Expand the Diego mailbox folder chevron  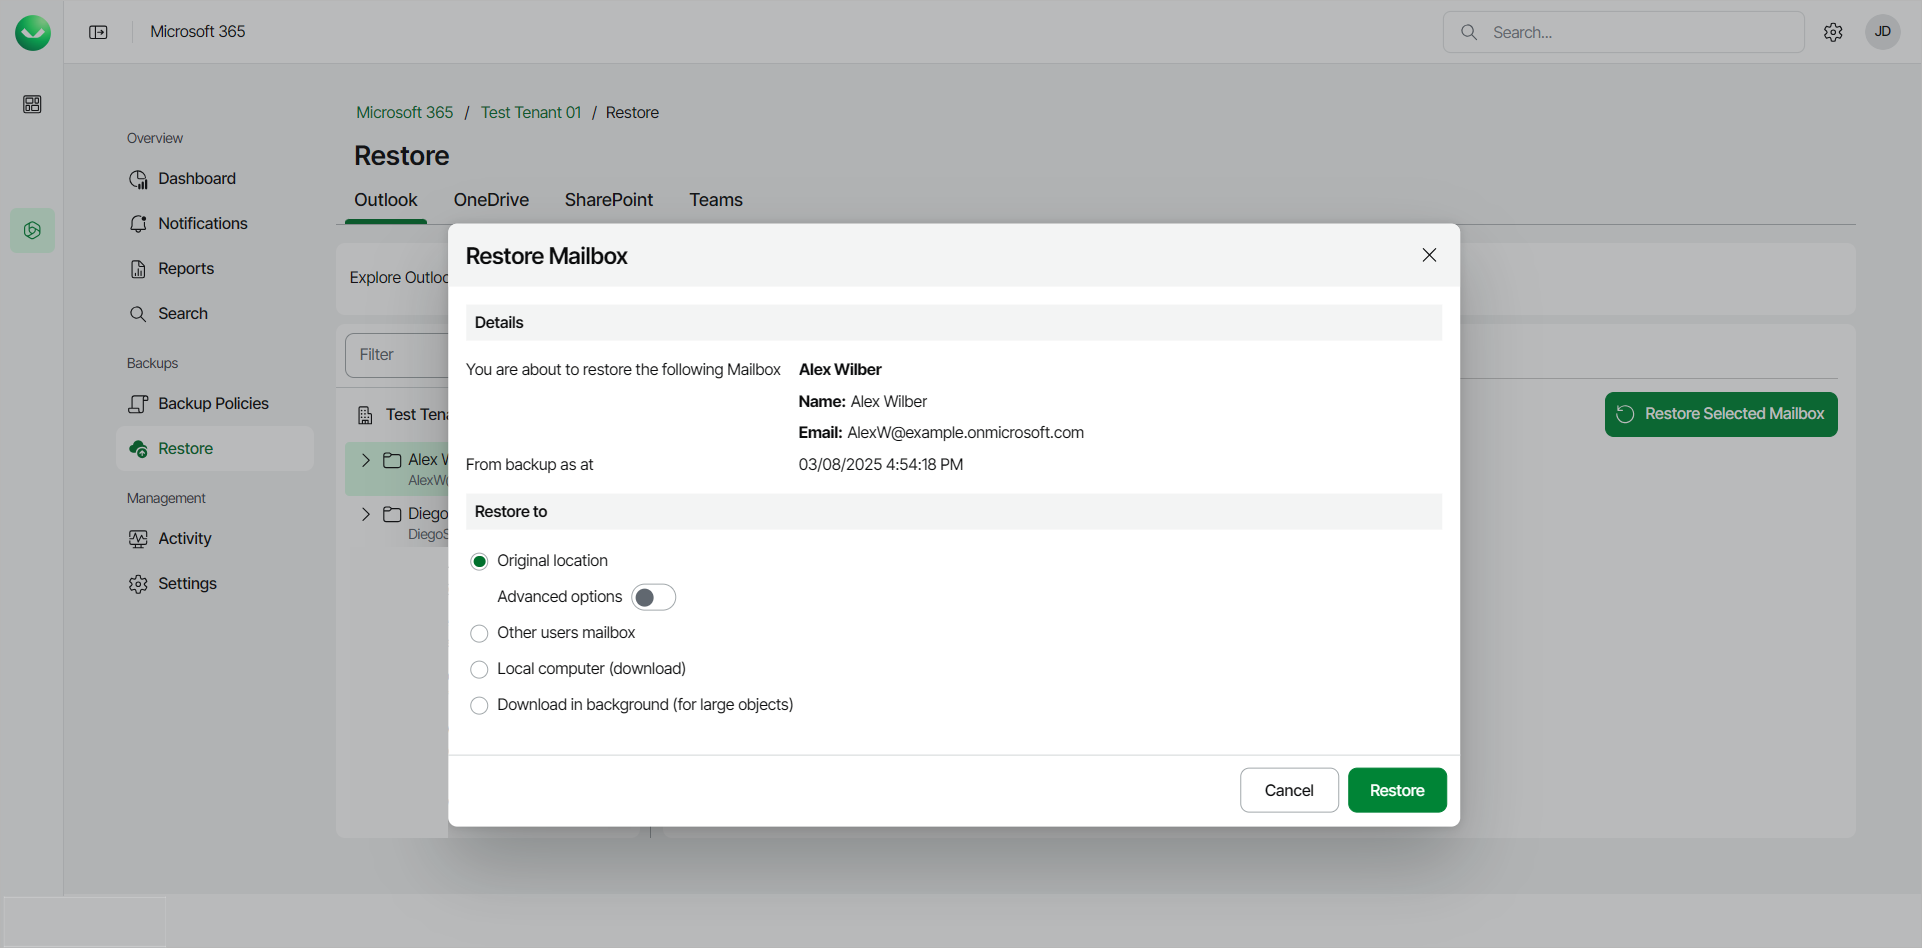pos(366,514)
